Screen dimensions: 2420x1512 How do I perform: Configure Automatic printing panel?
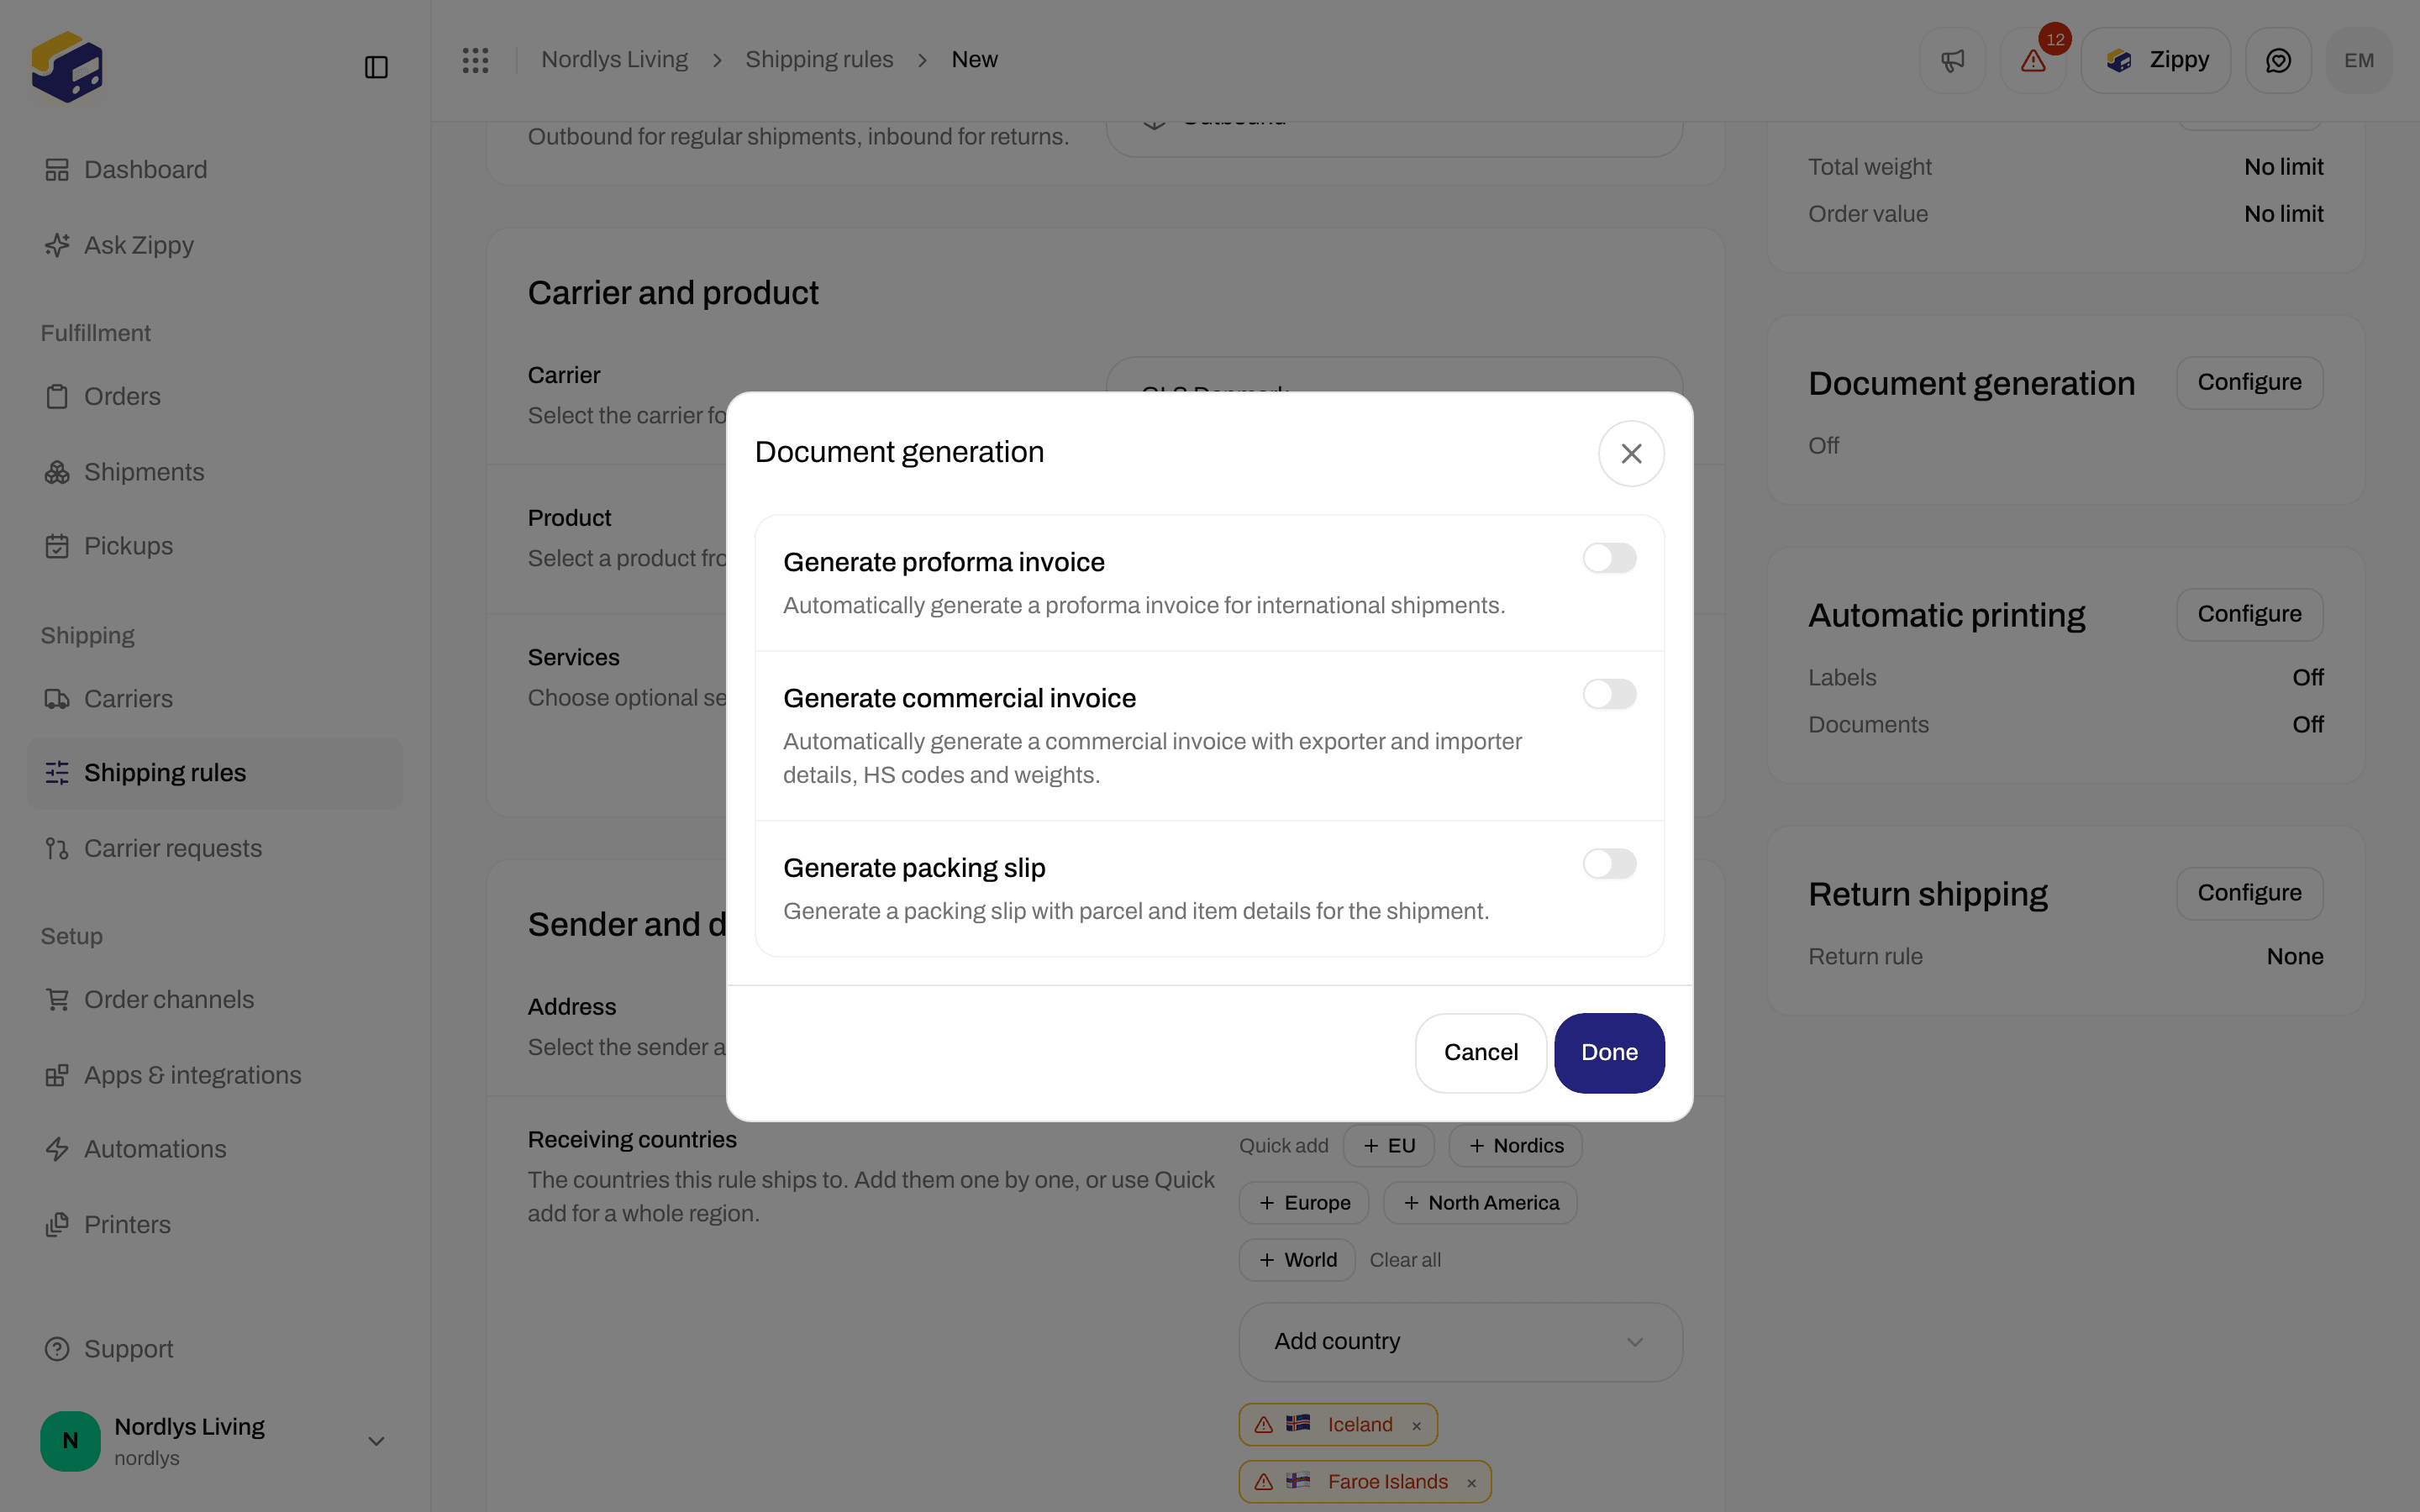pos(2249,615)
